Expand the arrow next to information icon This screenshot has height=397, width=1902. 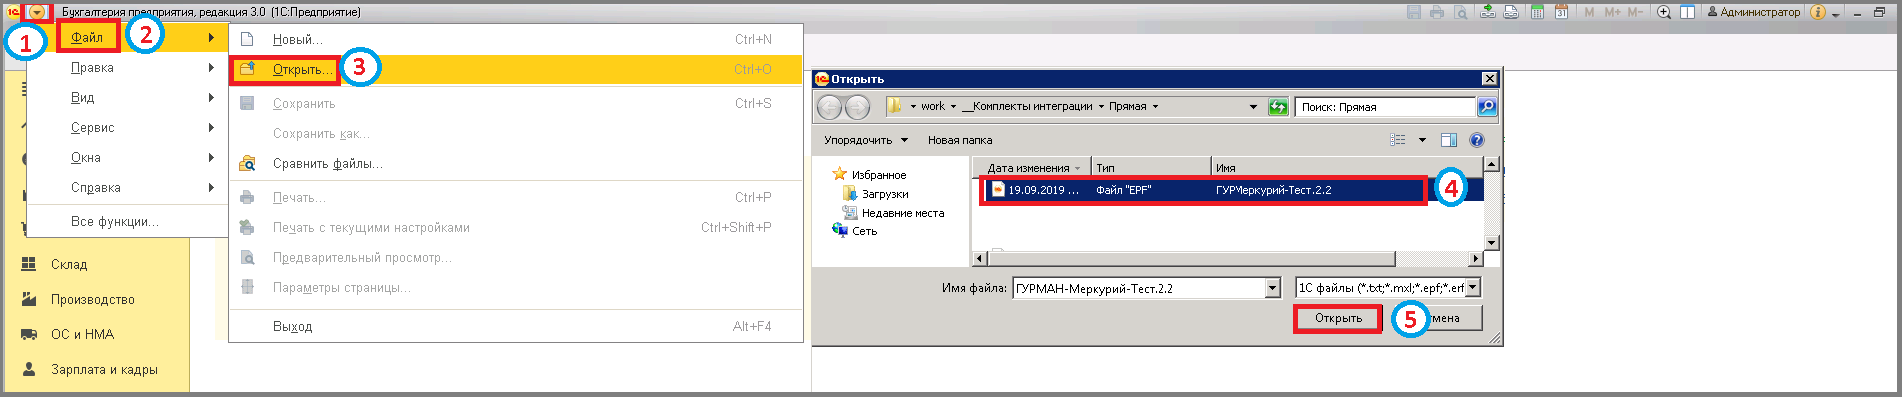click(x=1836, y=14)
